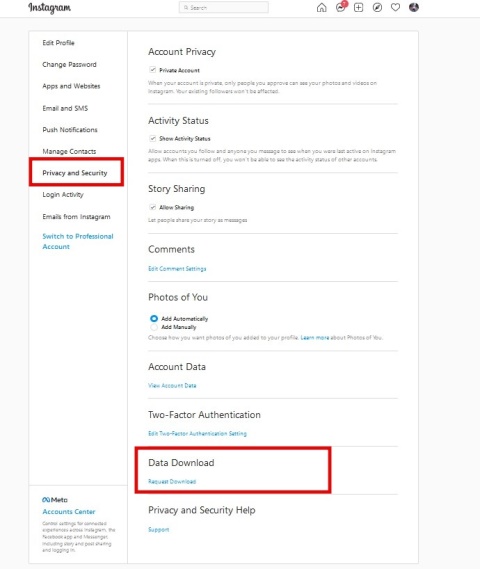Toggle Allow Sharing checkbox
The image size is (480, 569).
153,207
